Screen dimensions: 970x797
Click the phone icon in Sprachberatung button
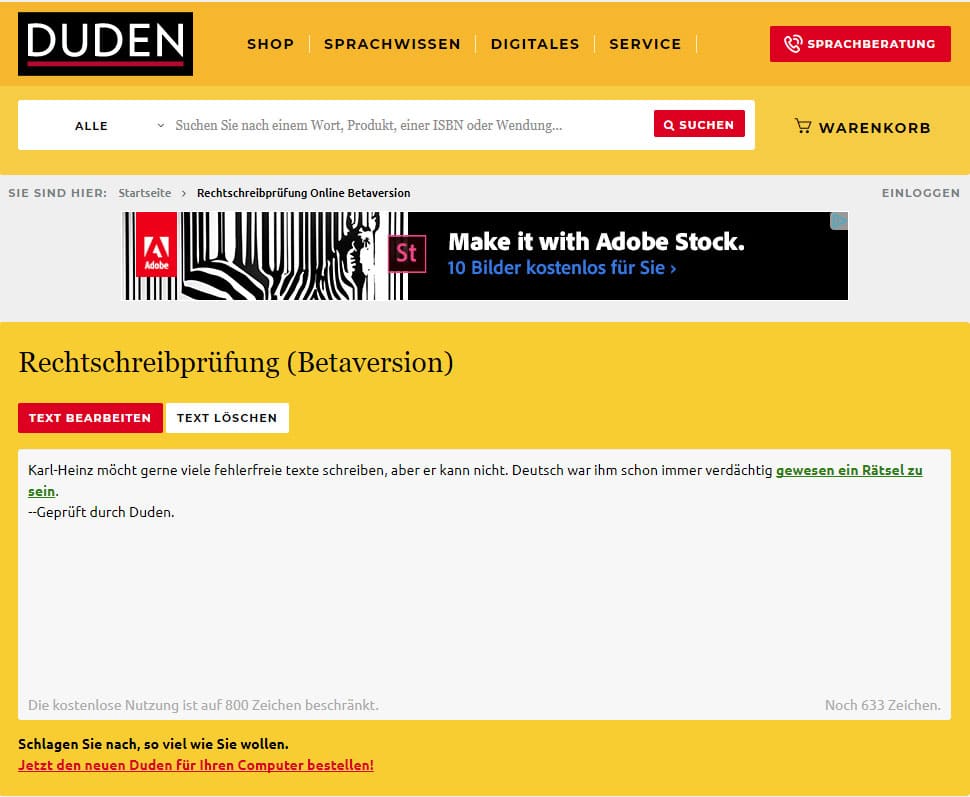coord(792,43)
